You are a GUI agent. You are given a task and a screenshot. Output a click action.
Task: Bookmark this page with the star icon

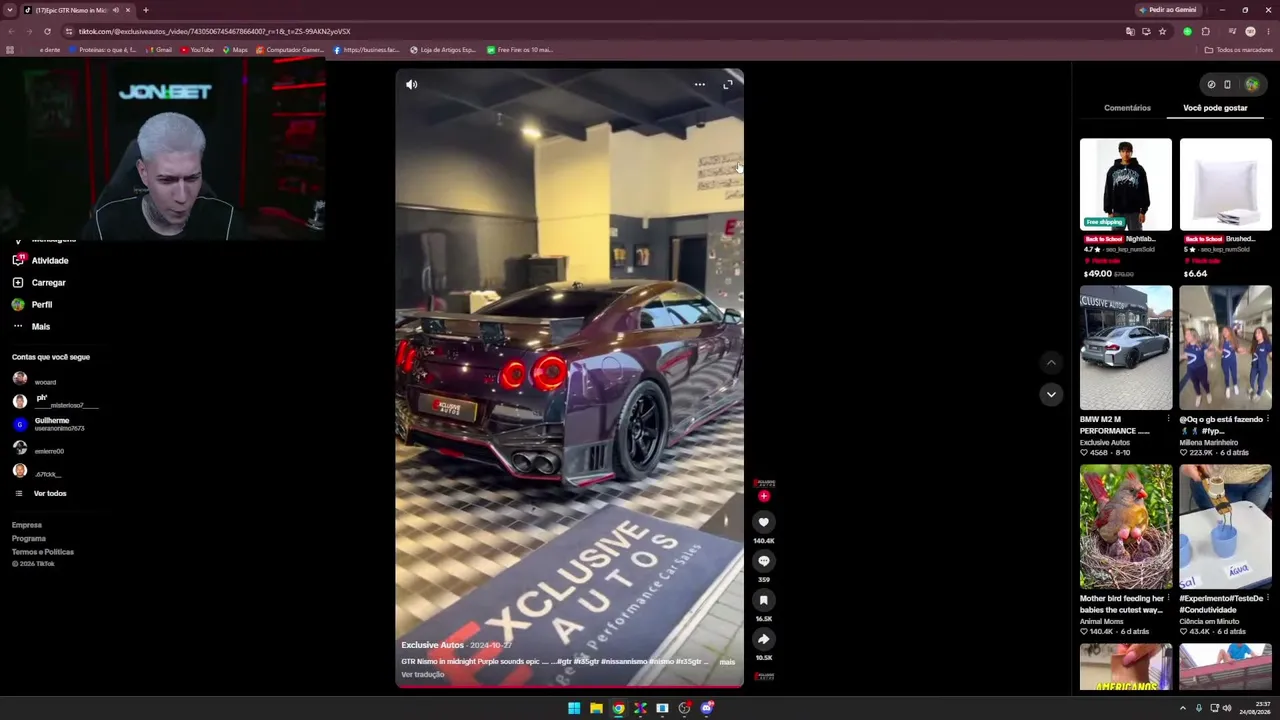(x=1162, y=31)
